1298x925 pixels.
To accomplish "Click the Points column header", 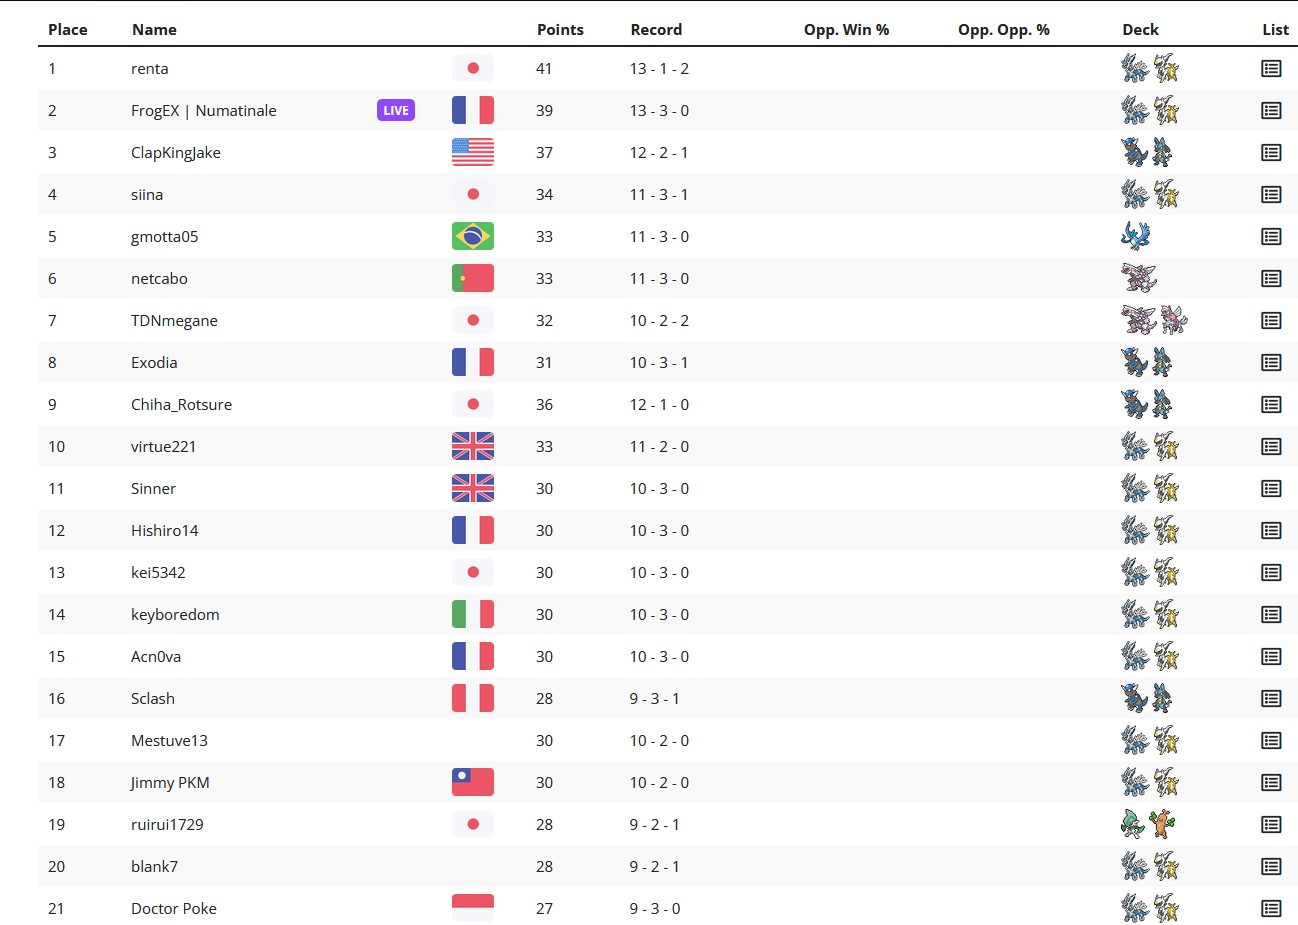I will pyautogui.click(x=560, y=29).
